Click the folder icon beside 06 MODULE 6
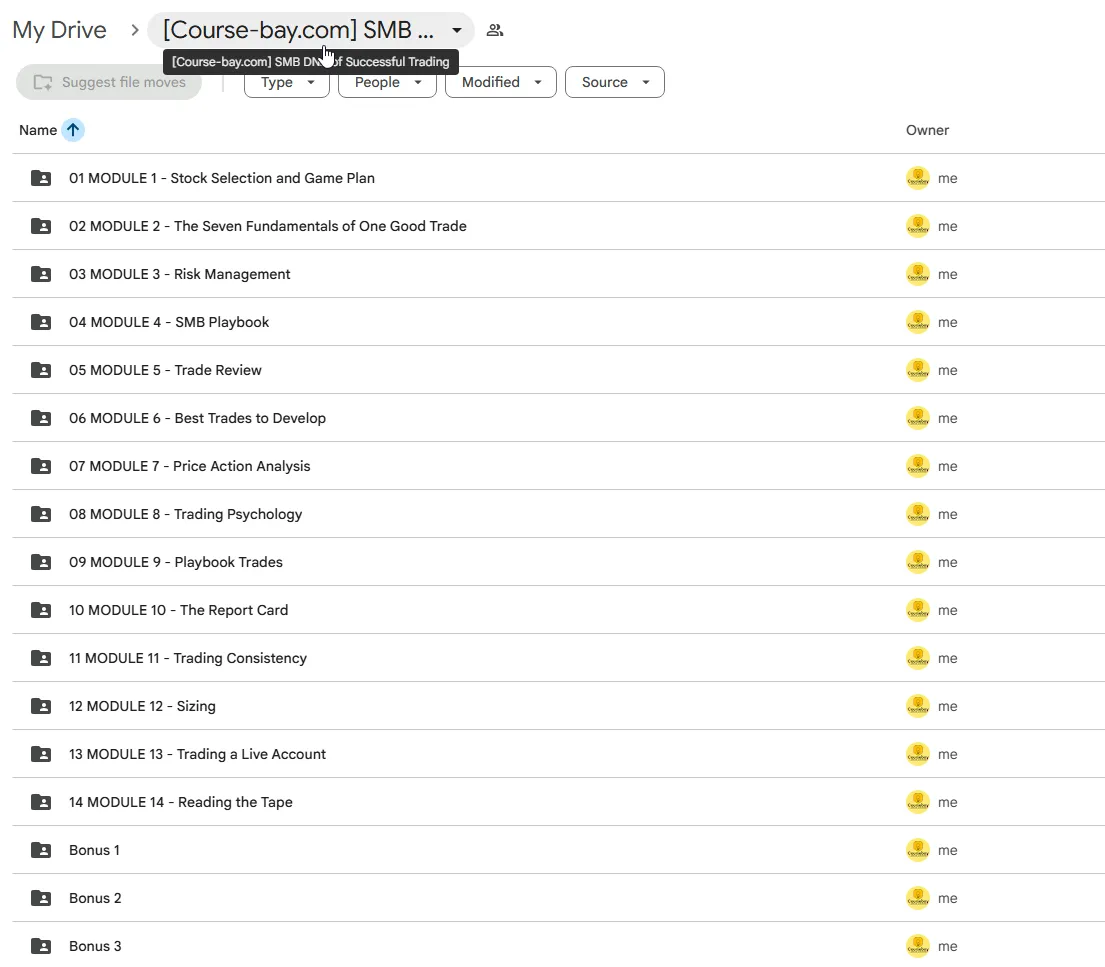 [41, 418]
